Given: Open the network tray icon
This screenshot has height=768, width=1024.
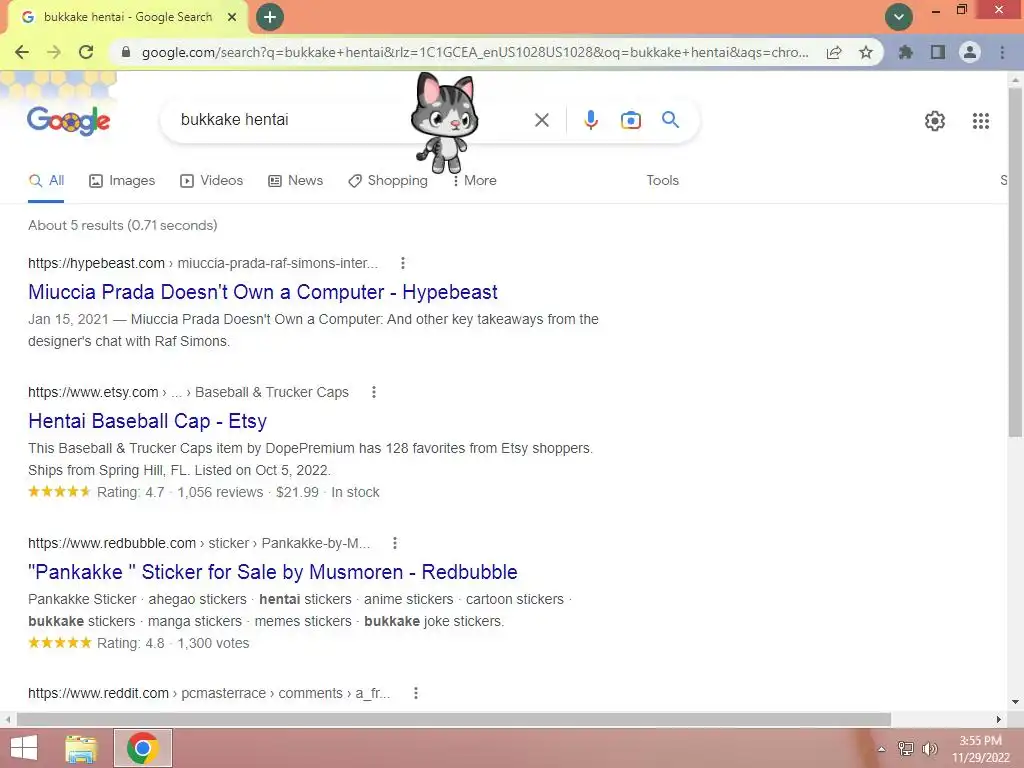Looking at the screenshot, I should [906, 749].
